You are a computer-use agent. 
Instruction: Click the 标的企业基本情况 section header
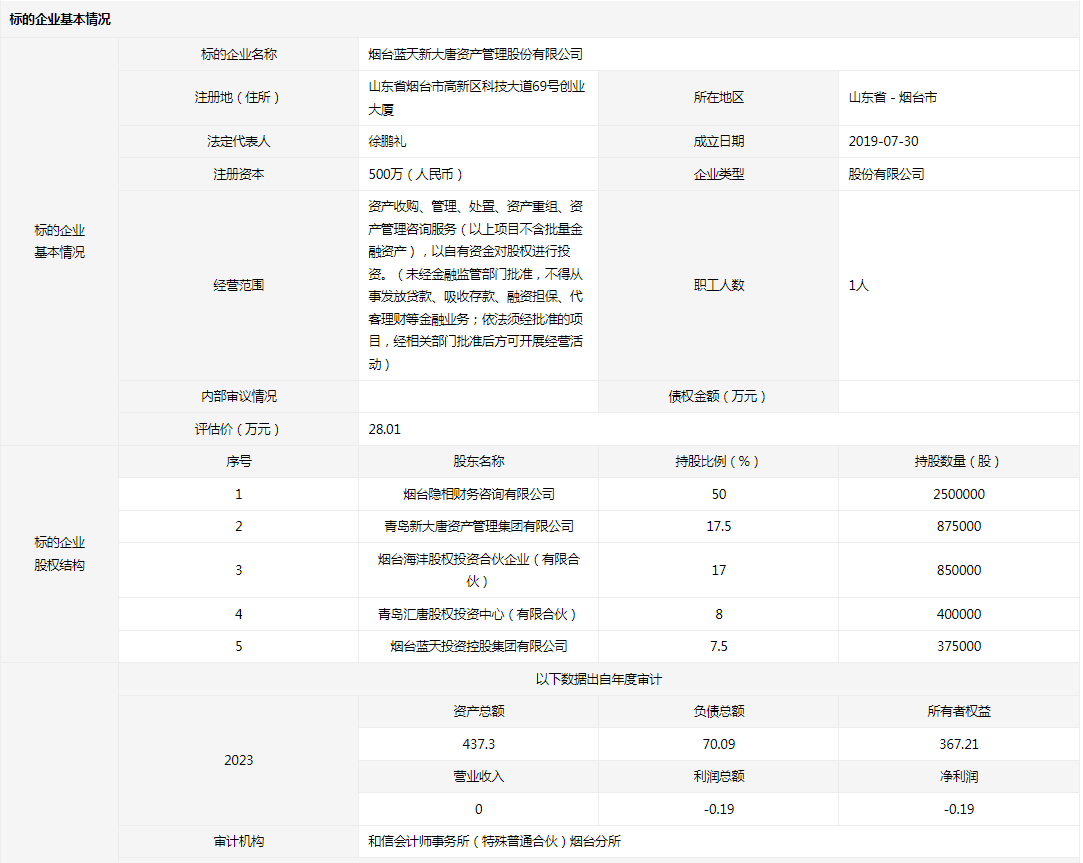tap(60, 19)
